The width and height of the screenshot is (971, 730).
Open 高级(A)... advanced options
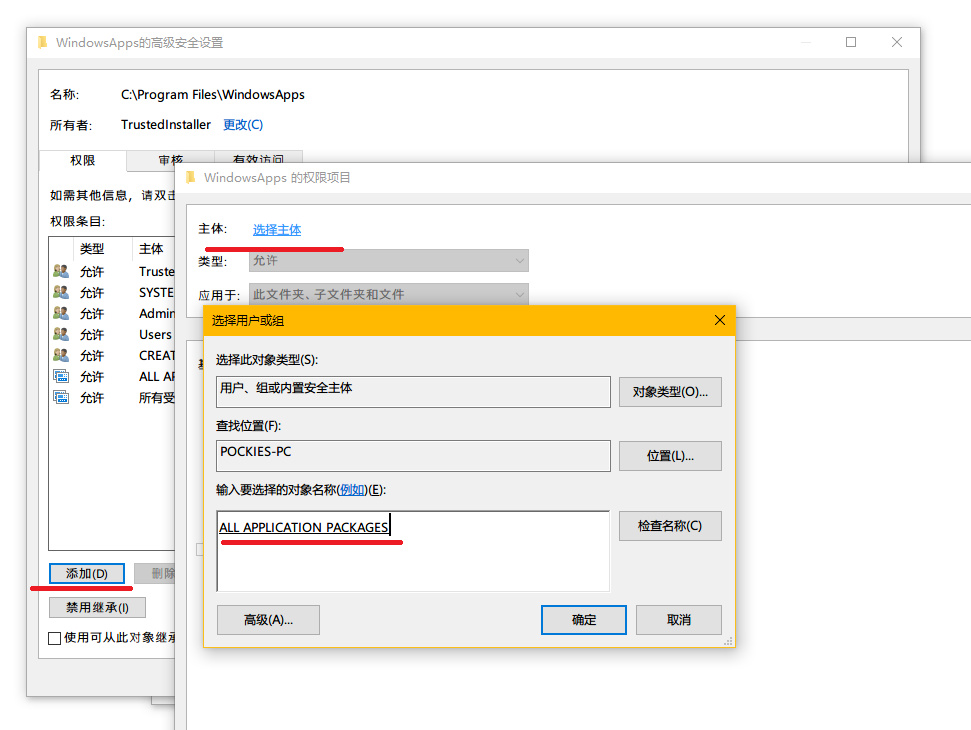click(268, 620)
